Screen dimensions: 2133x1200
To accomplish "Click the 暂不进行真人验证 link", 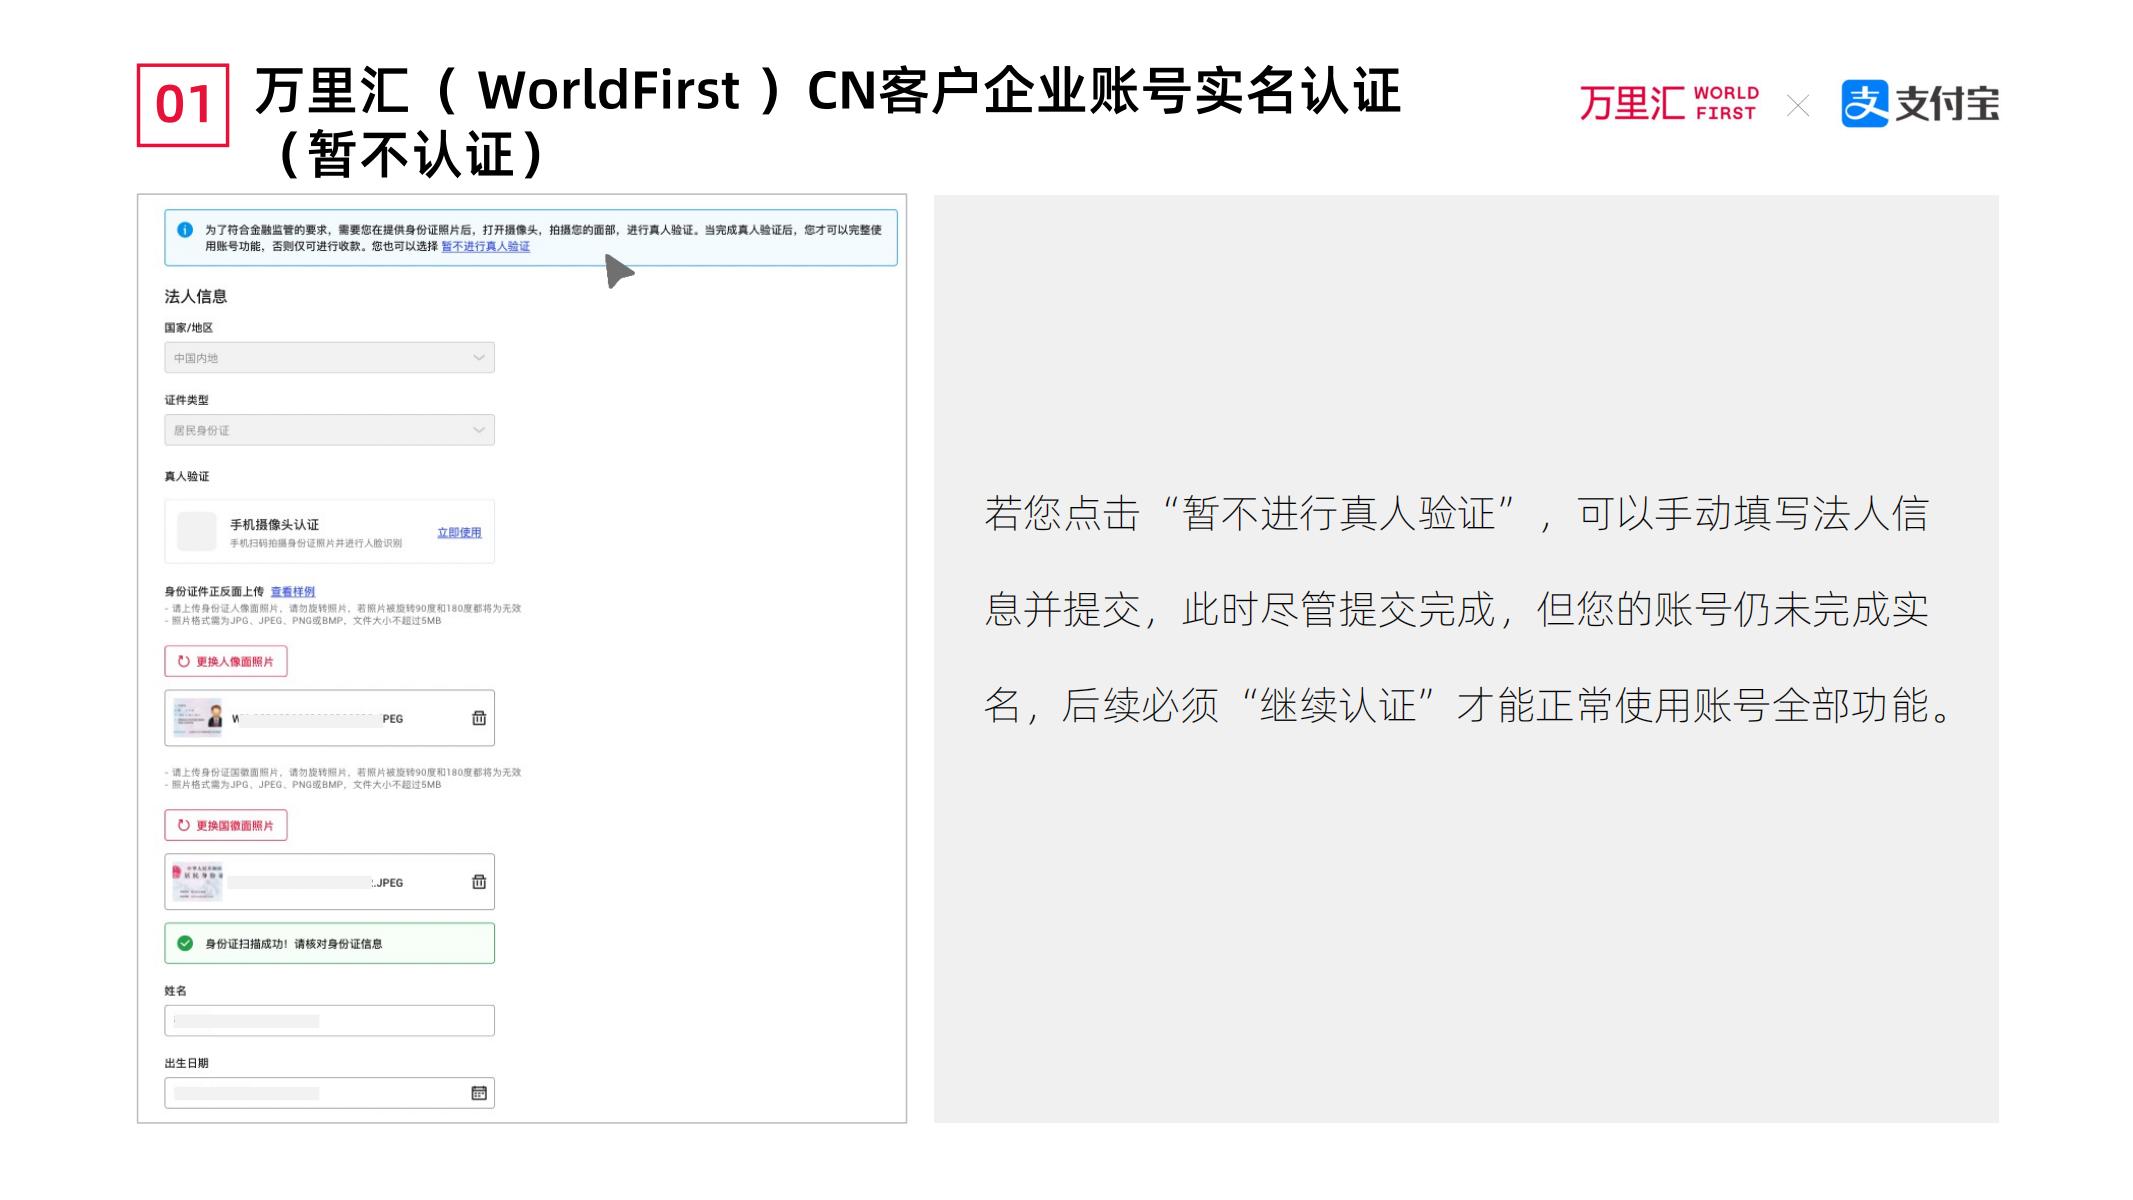I will 486,247.
